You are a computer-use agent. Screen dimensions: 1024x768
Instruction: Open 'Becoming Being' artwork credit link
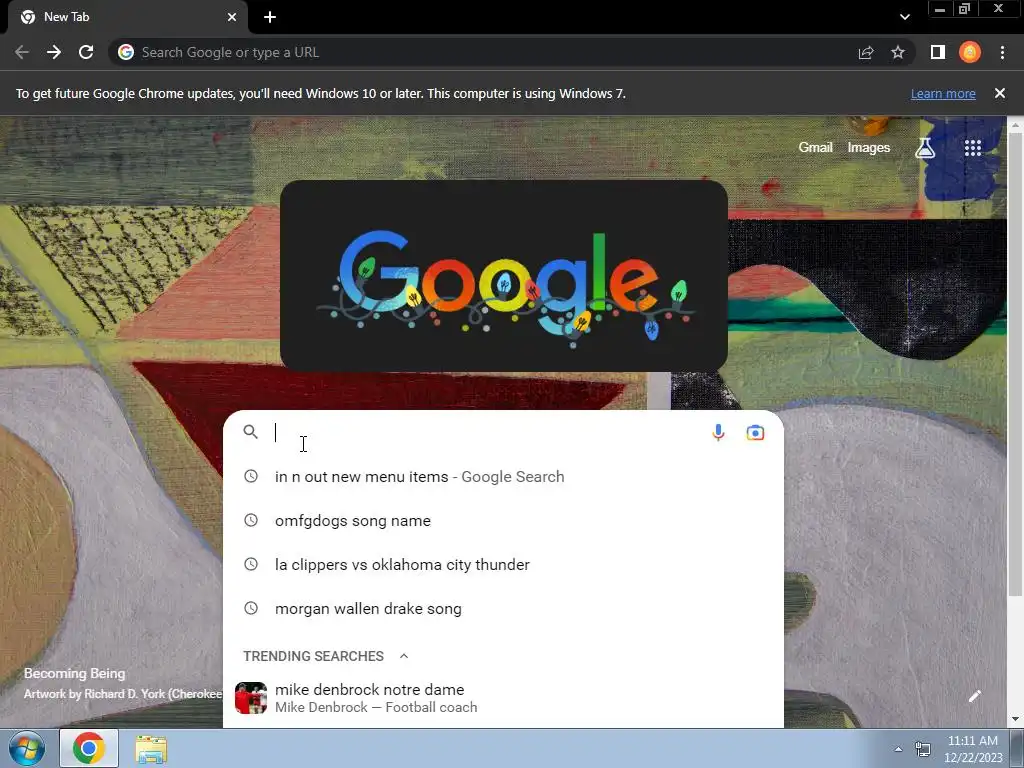pos(123,684)
